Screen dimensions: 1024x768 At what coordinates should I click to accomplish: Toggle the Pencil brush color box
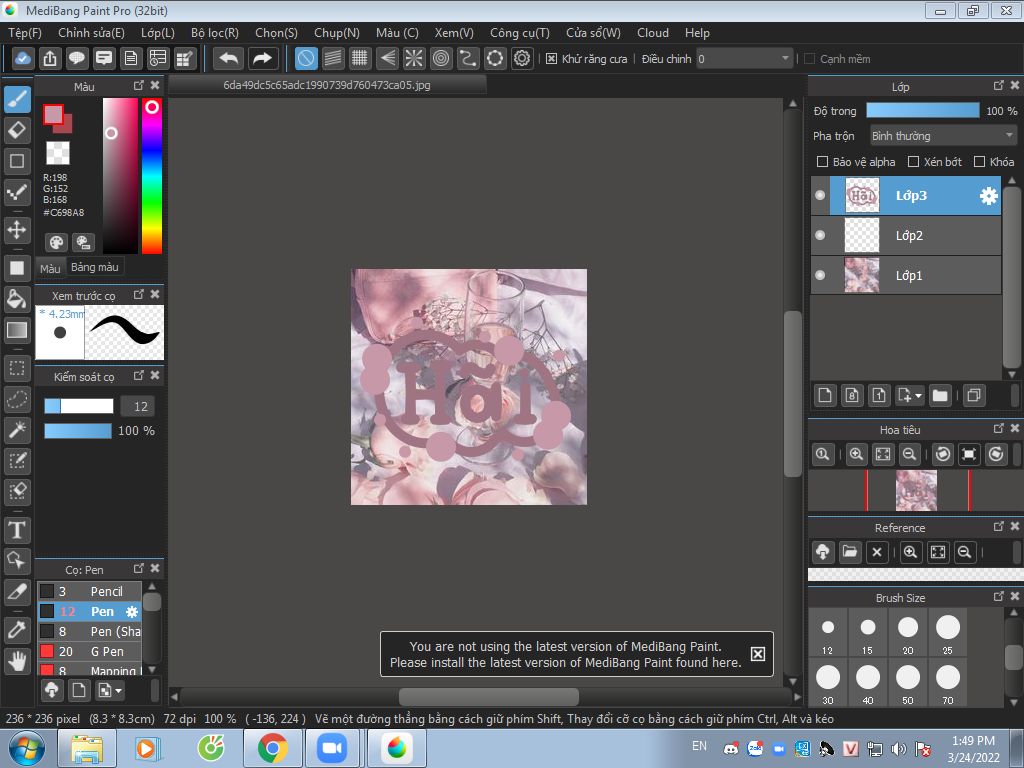(47, 592)
